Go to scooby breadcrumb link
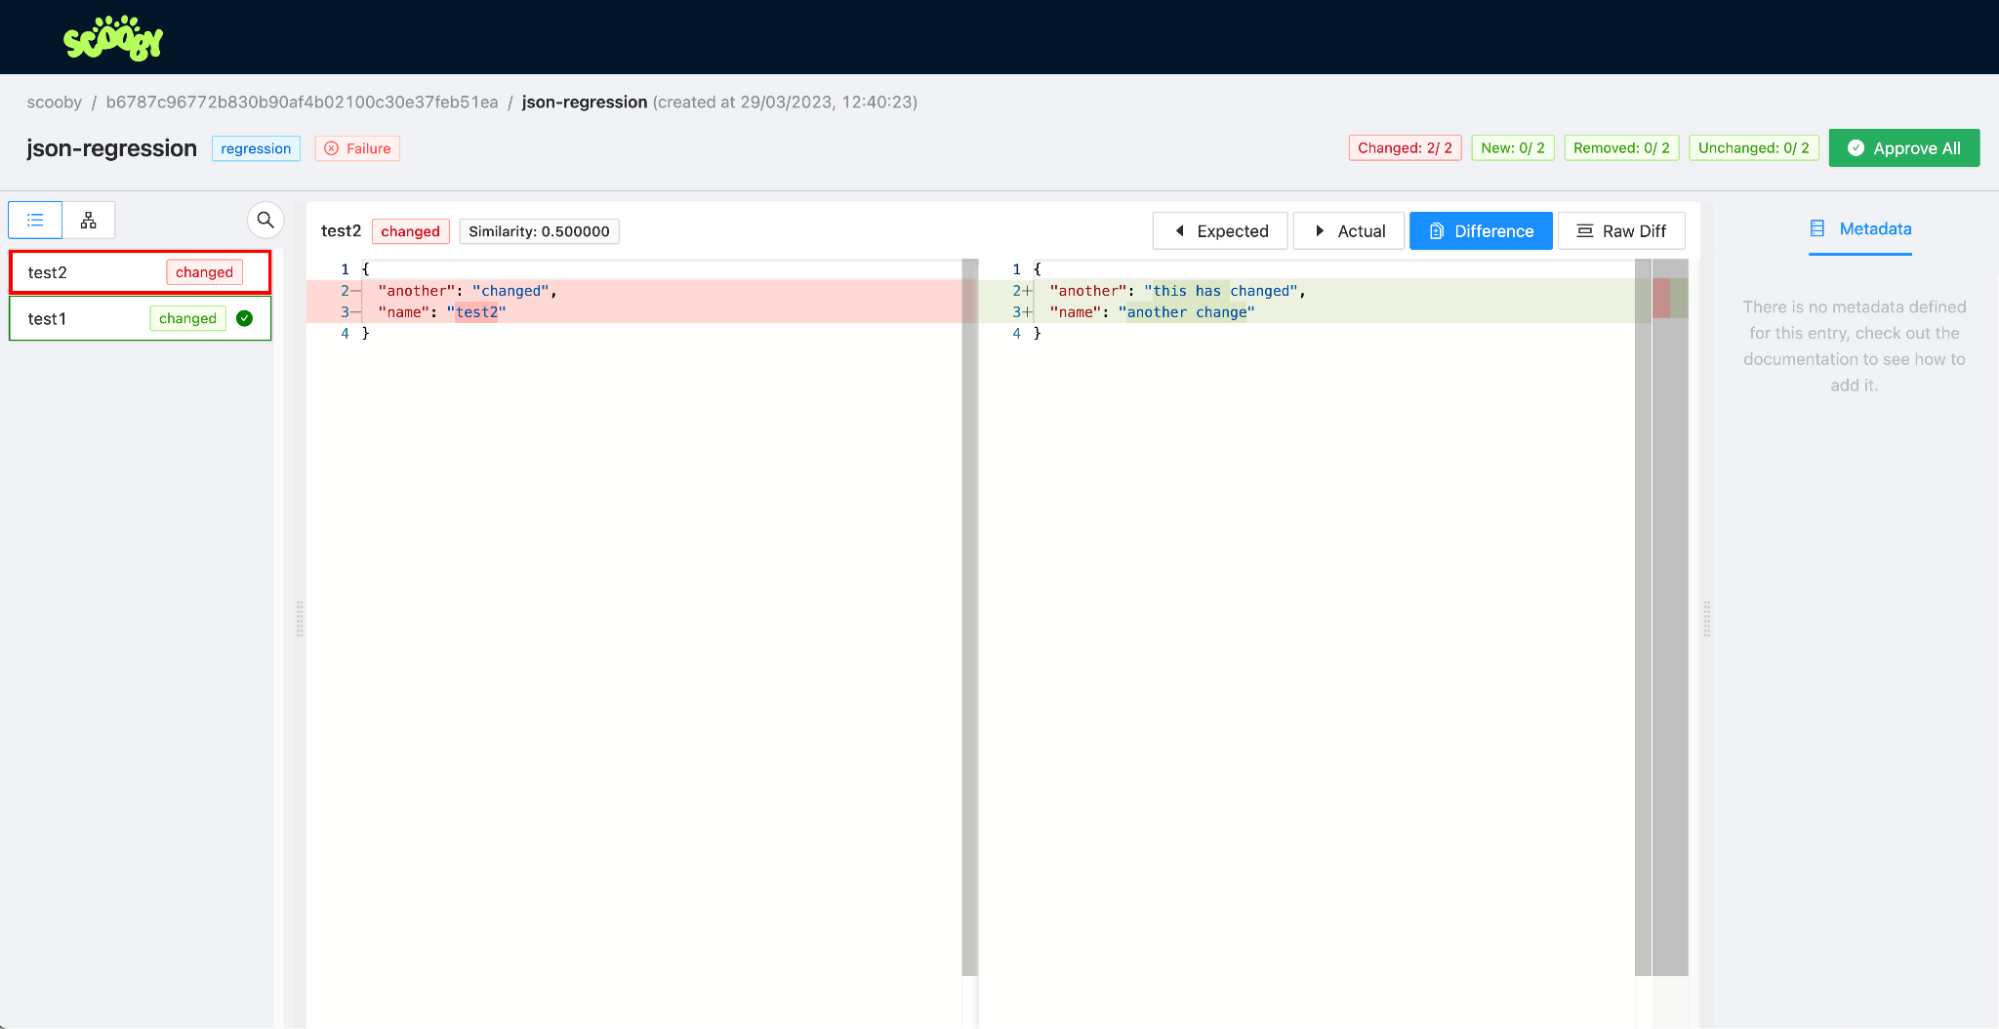Screen dimensions: 1999x1029 click(54, 102)
